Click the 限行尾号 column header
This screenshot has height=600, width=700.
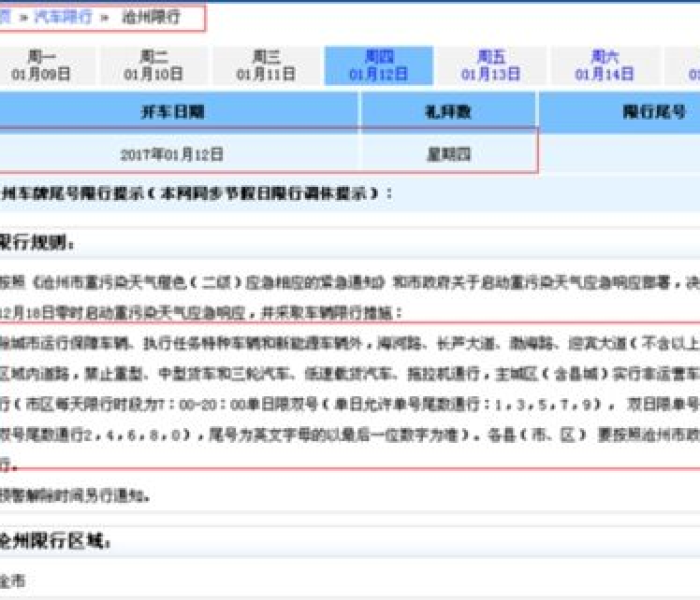tap(620, 112)
